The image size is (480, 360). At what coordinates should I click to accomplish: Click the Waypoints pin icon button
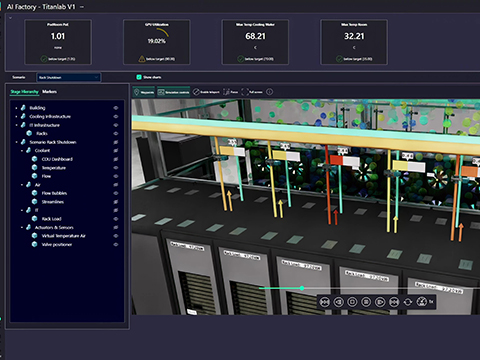144,92
